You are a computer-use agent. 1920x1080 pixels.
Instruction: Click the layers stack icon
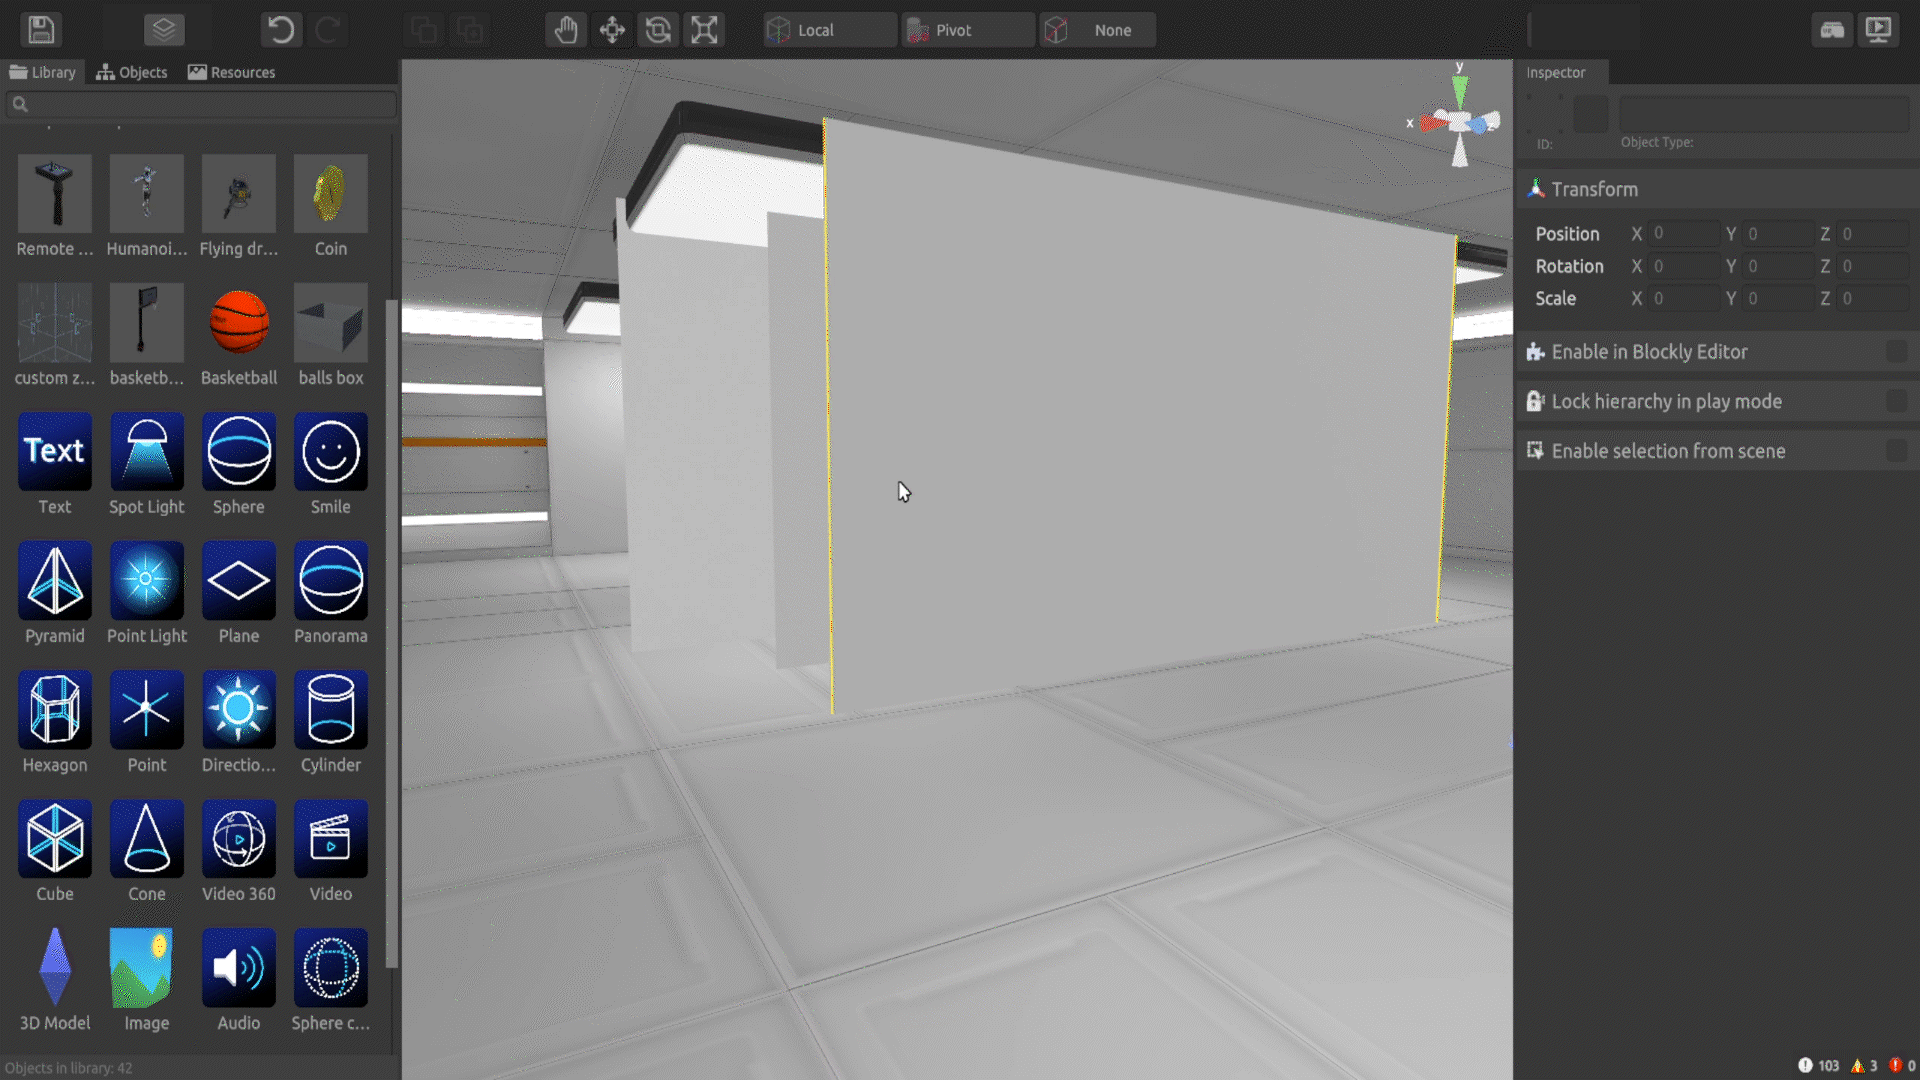pos(164,30)
